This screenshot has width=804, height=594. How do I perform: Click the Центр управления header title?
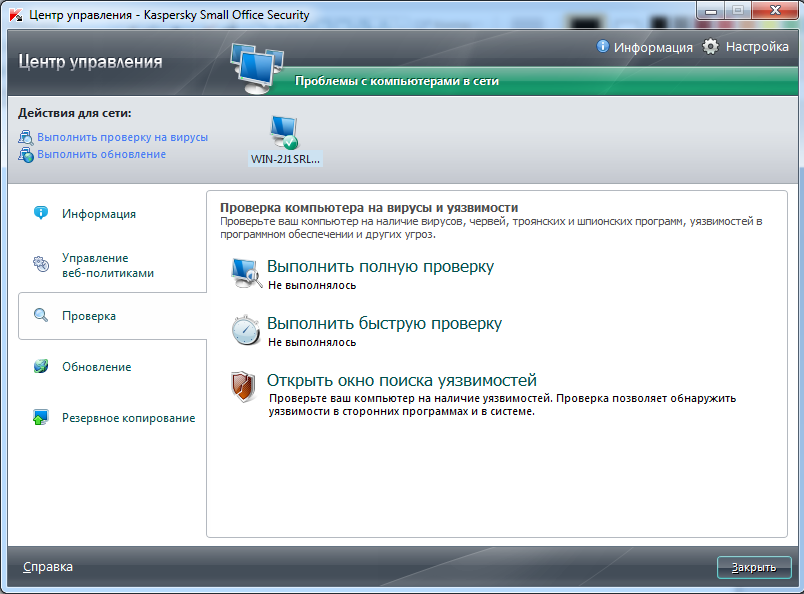point(90,62)
